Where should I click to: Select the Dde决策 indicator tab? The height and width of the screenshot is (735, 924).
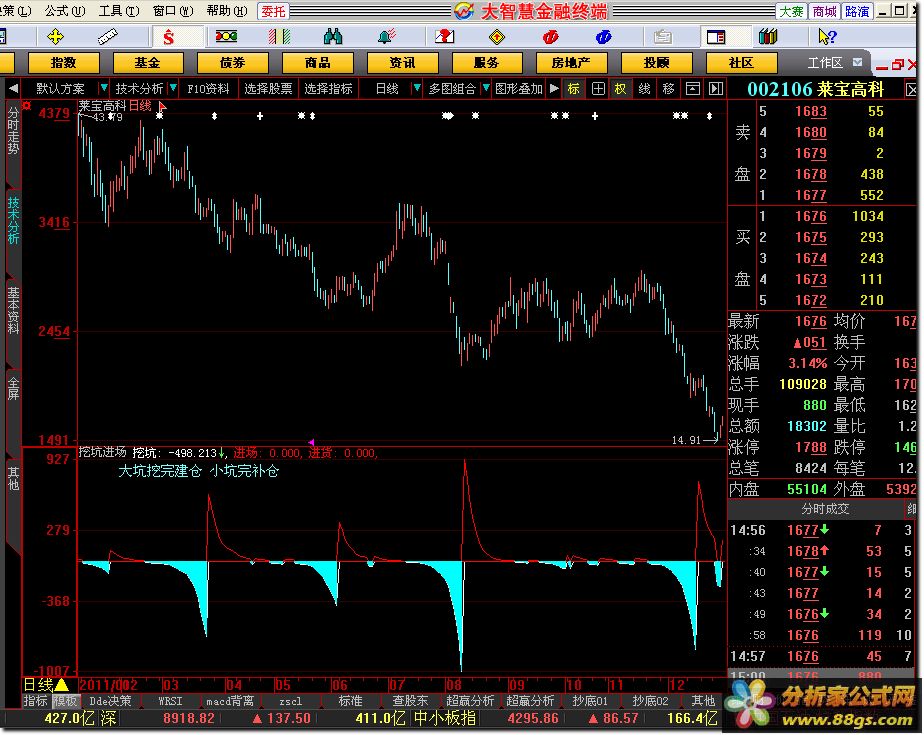(110, 701)
